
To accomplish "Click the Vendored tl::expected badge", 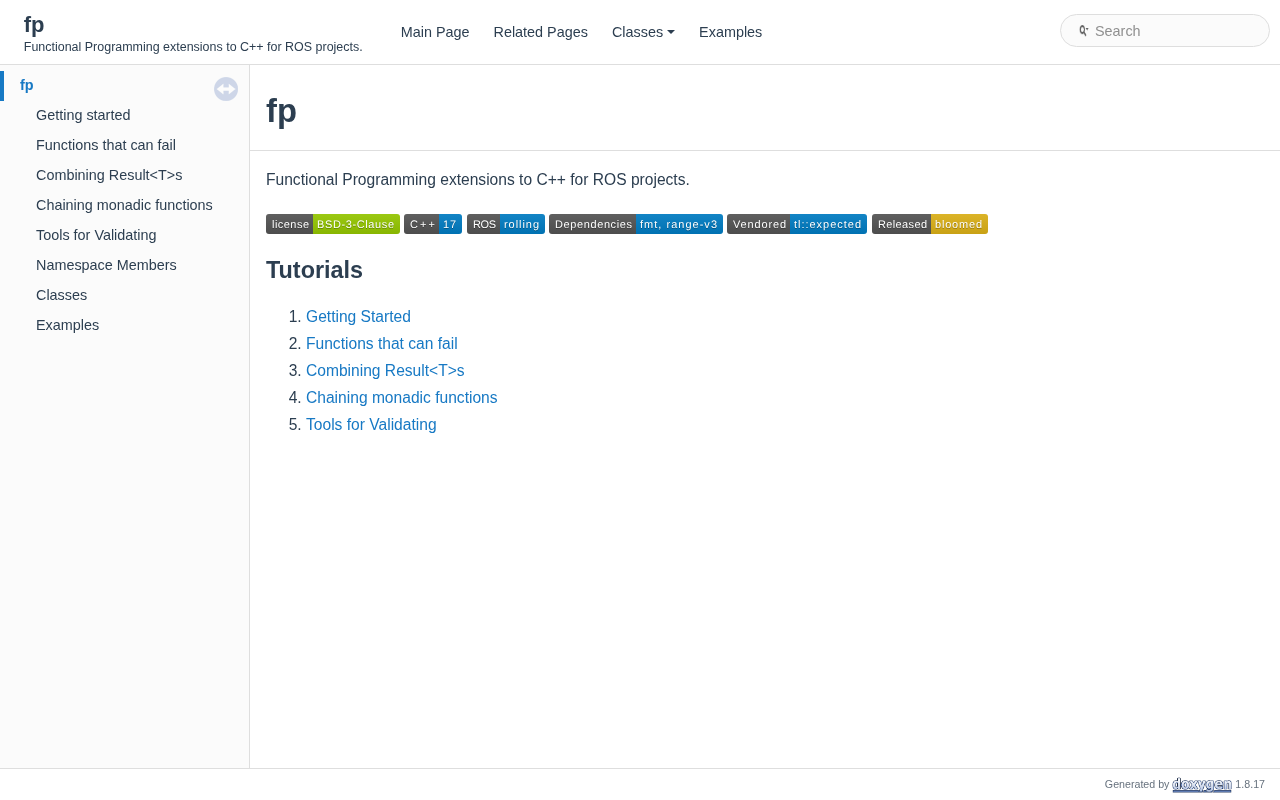I will click(797, 224).
